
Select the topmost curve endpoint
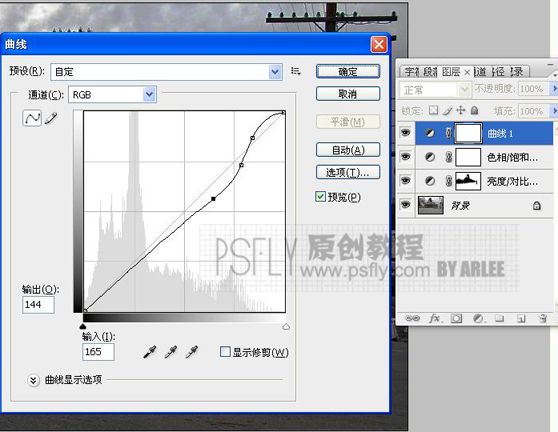(283, 112)
